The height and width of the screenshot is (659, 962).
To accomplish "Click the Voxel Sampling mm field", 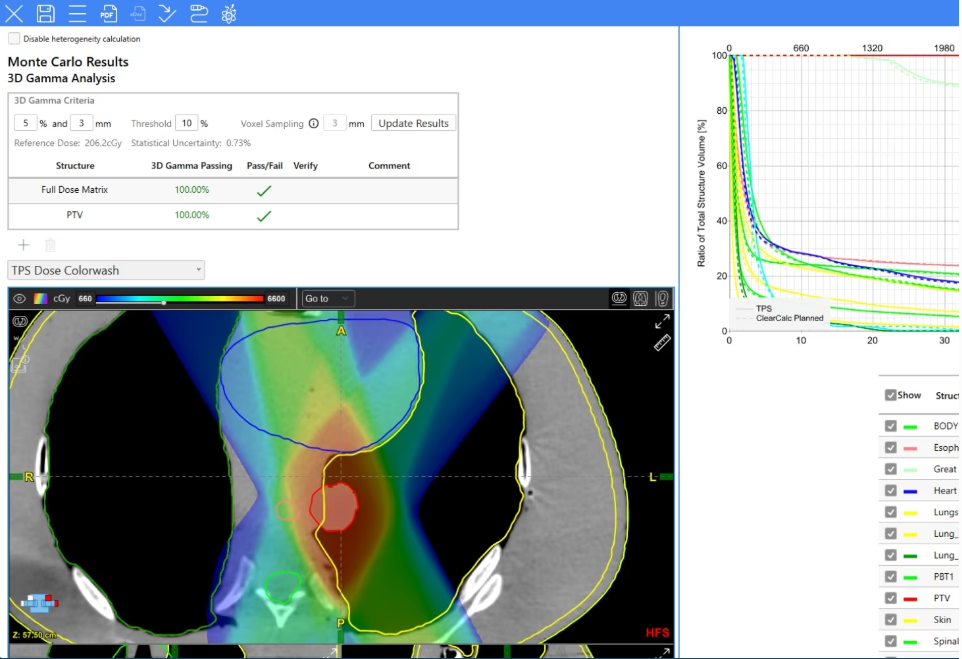I will point(334,123).
